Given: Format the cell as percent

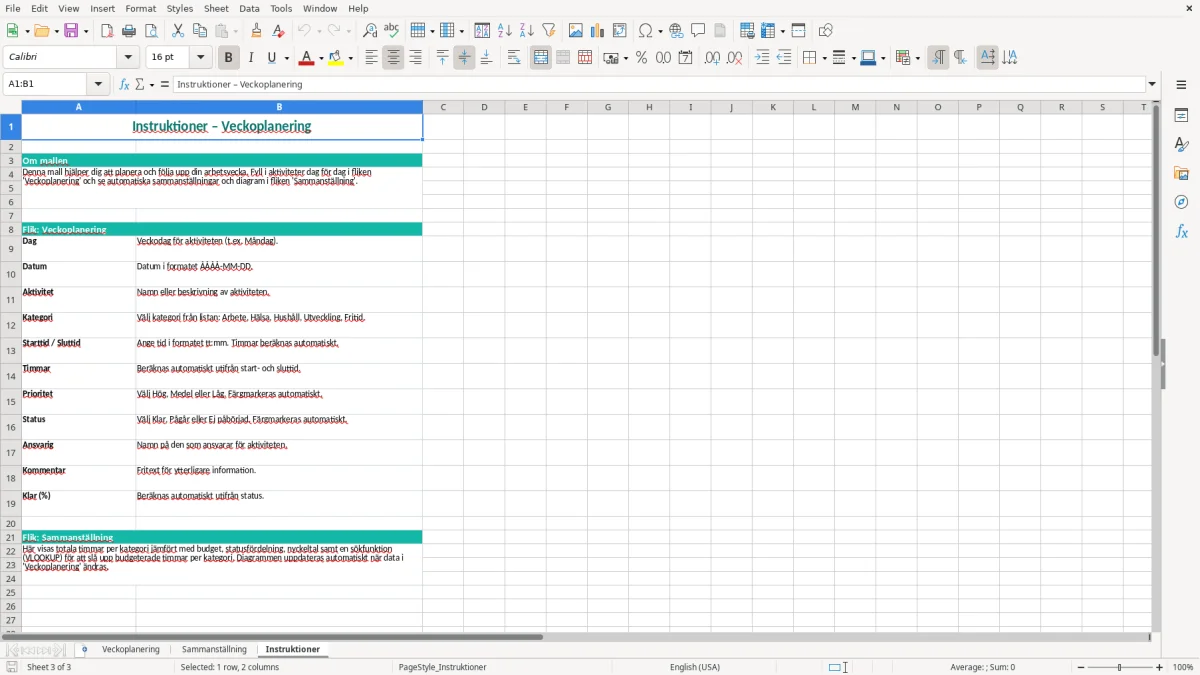Looking at the screenshot, I should pyautogui.click(x=641, y=58).
